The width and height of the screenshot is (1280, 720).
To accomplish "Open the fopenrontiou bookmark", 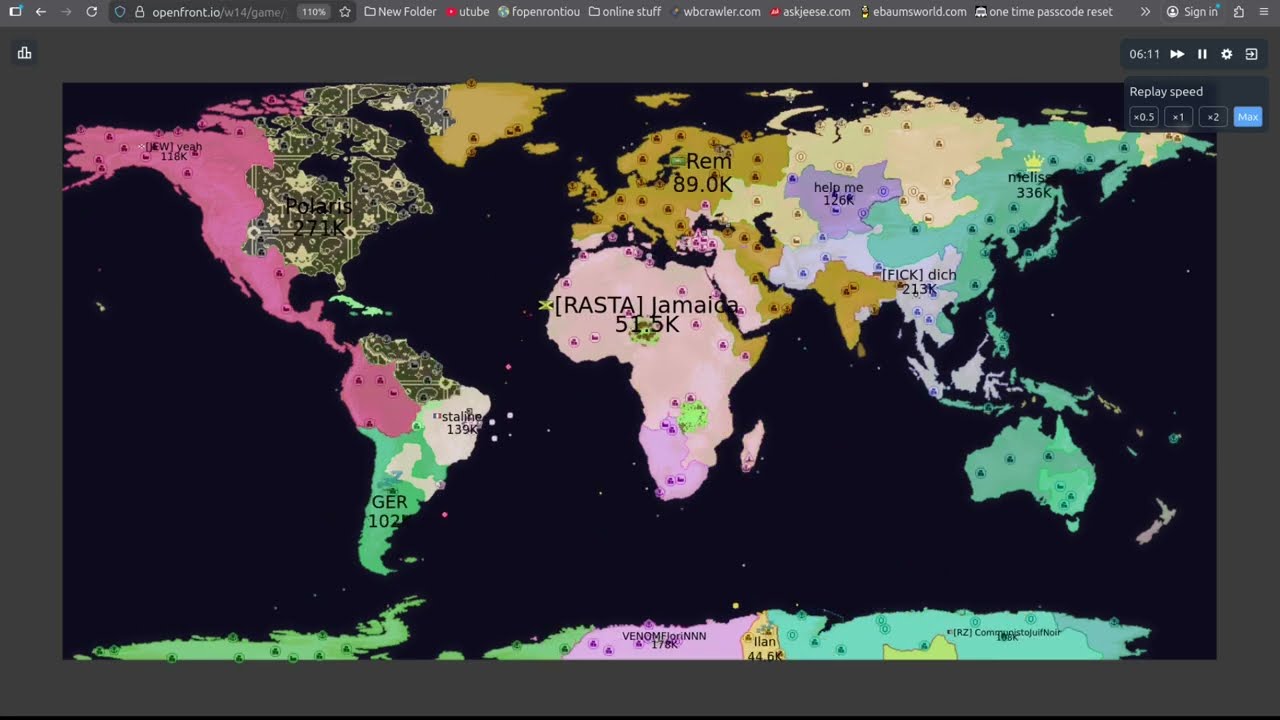I will 538,12.
